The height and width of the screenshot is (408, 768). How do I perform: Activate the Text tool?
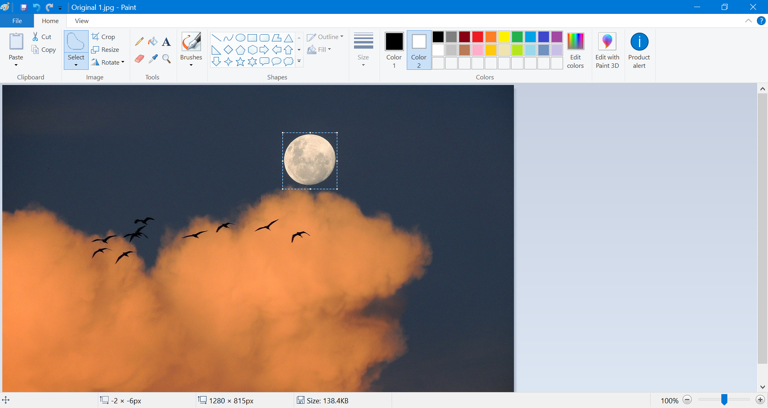[166, 42]
